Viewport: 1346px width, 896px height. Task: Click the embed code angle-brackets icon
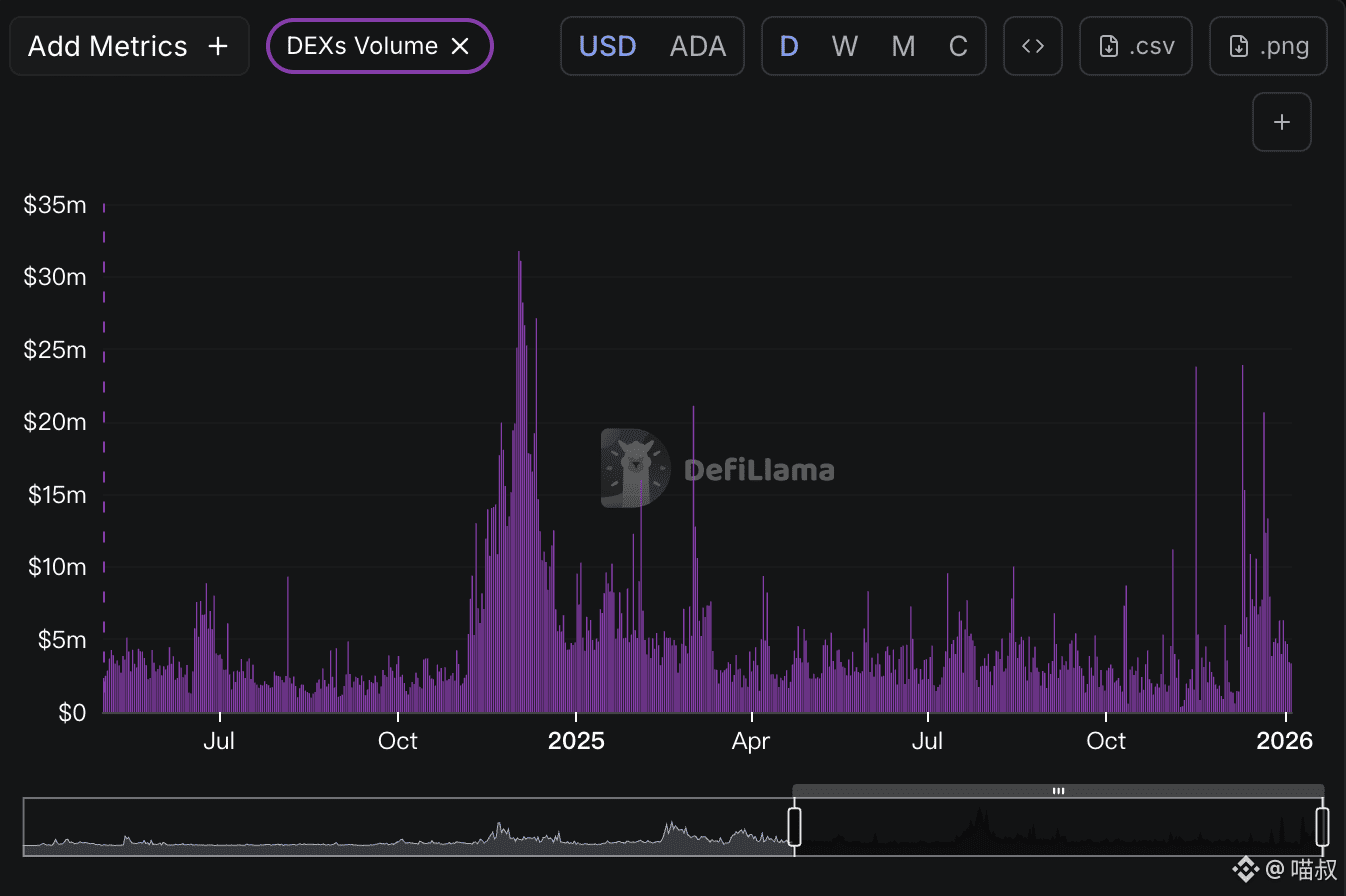coord(1033,46)
